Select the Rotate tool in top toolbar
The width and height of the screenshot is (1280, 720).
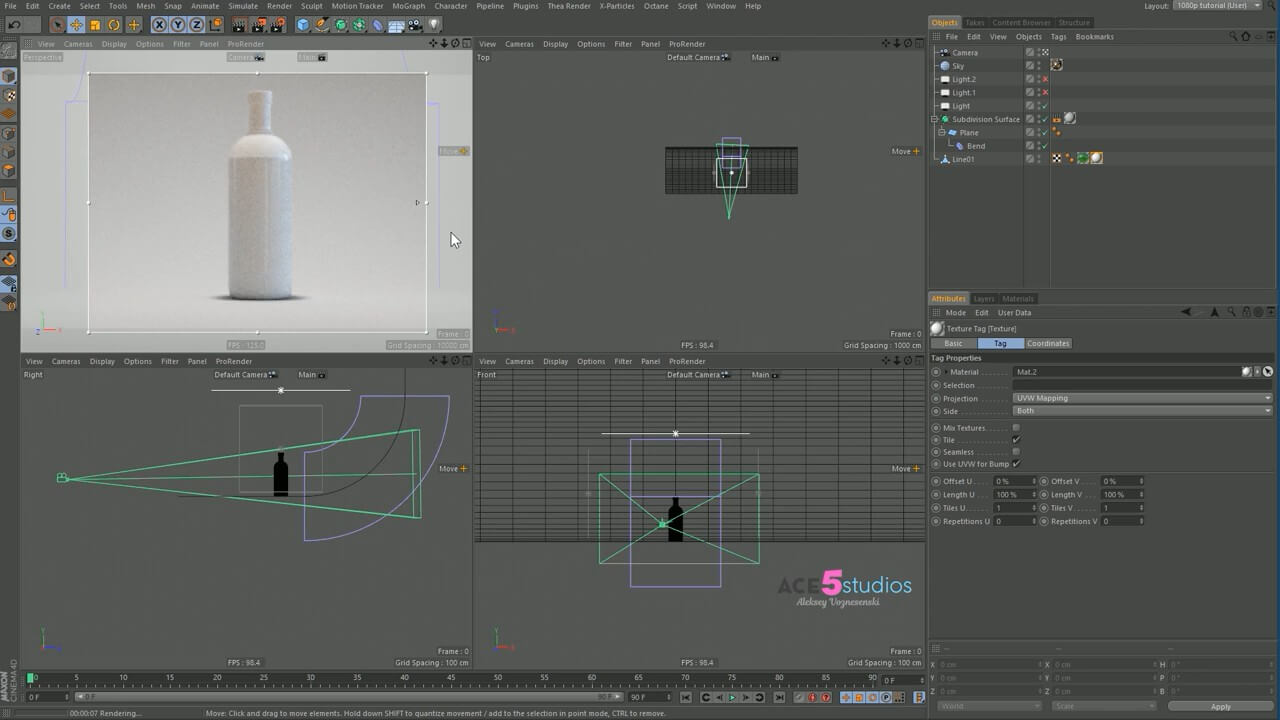[x=114, y=25]
